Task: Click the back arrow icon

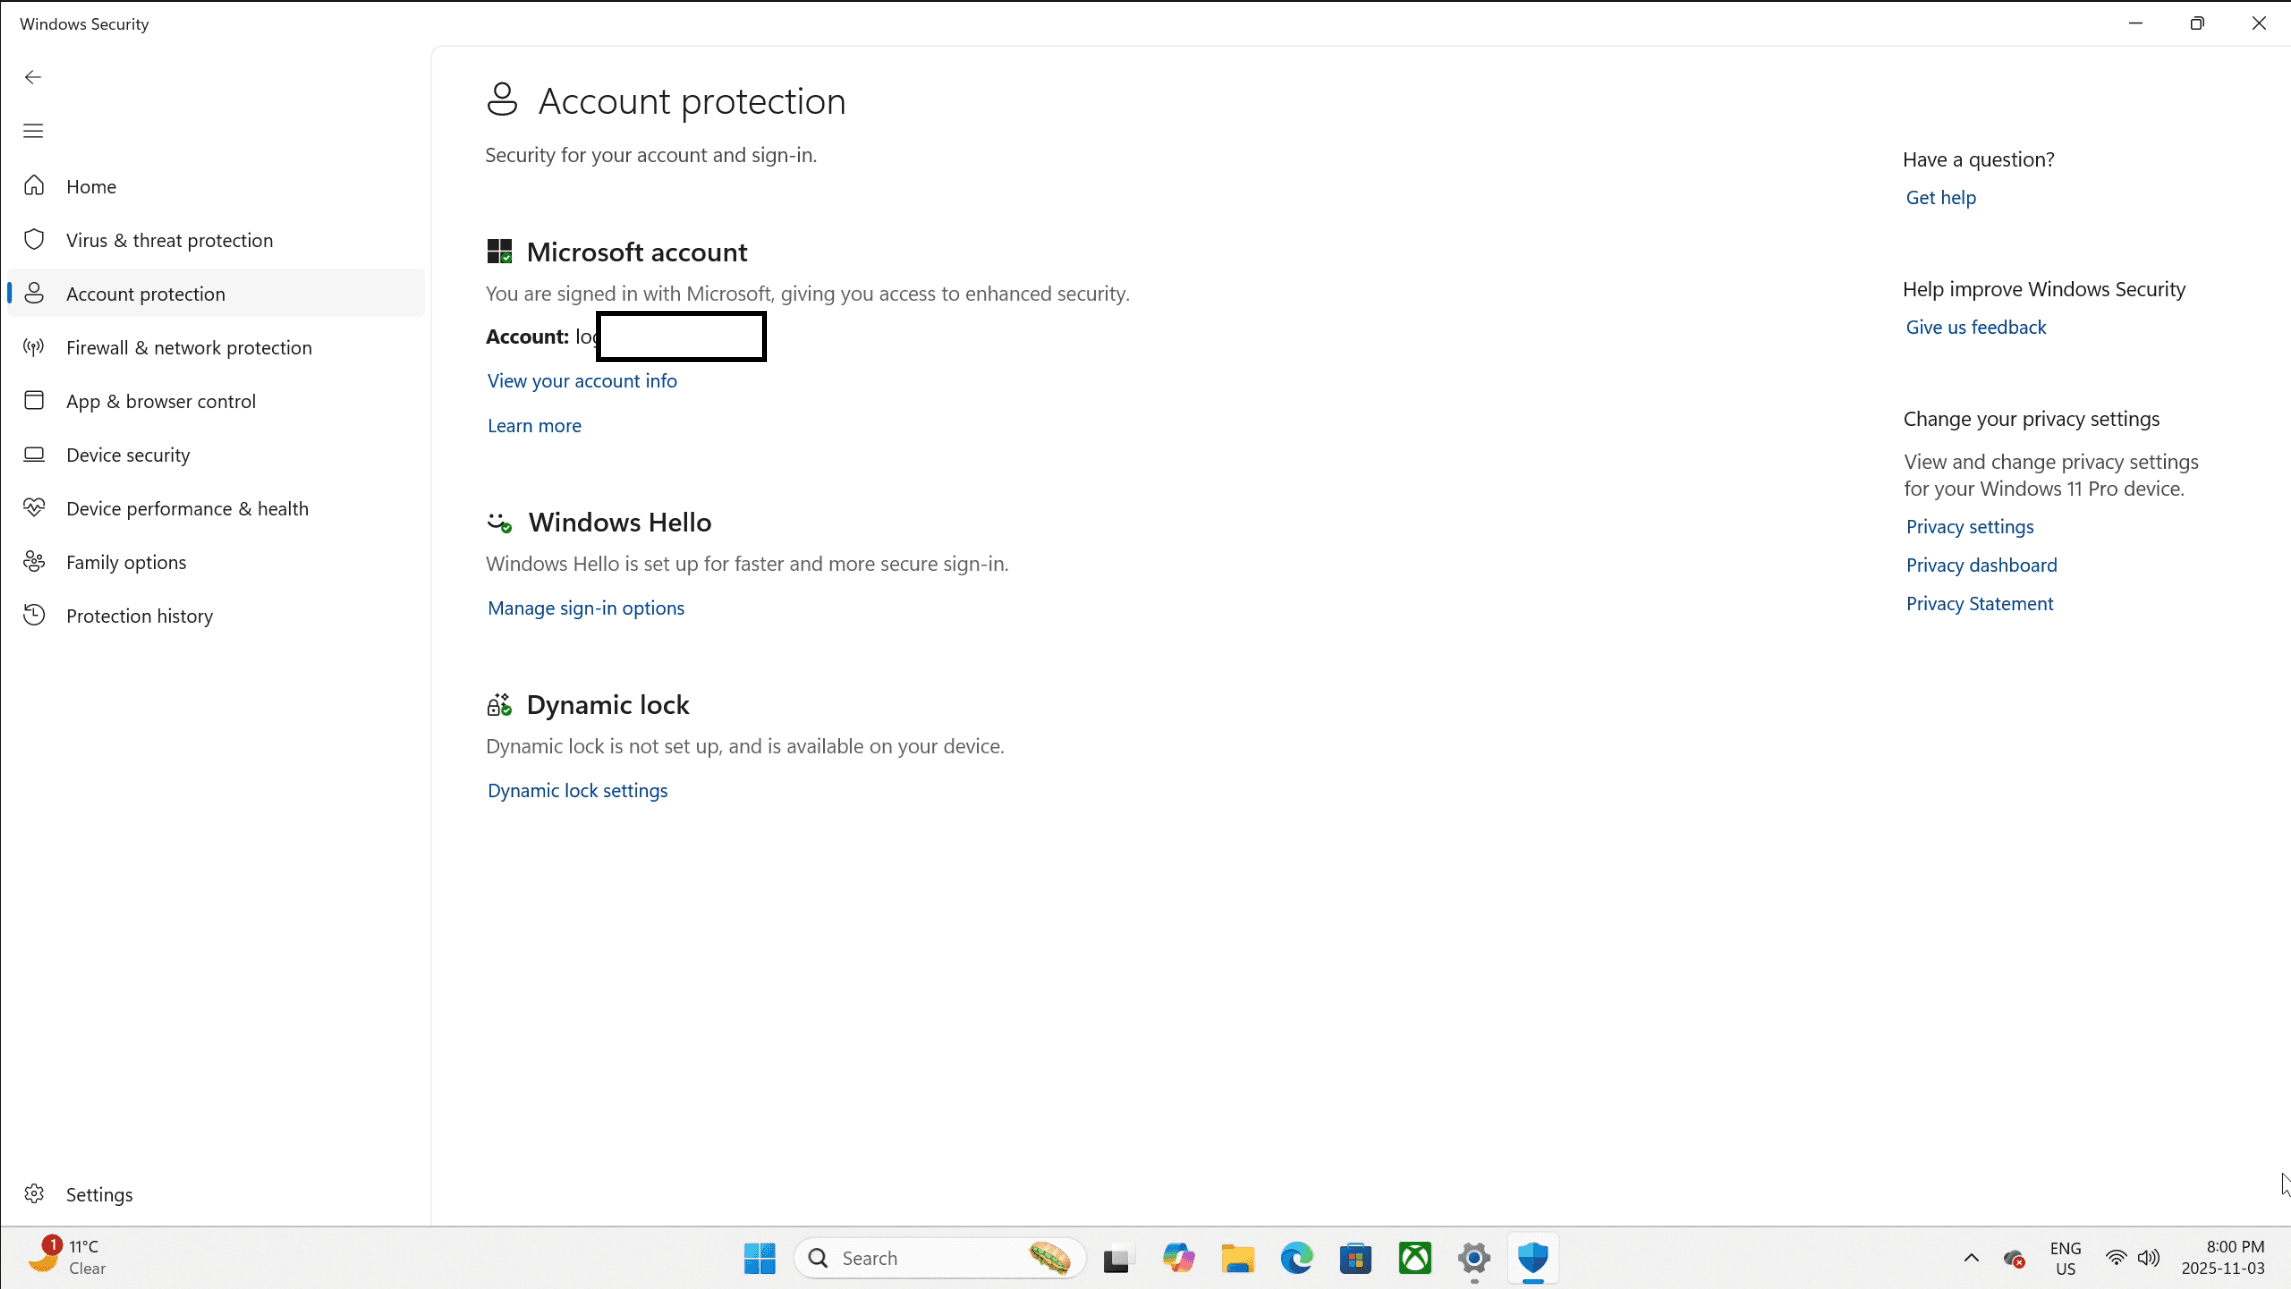Action: pos(33,77)
